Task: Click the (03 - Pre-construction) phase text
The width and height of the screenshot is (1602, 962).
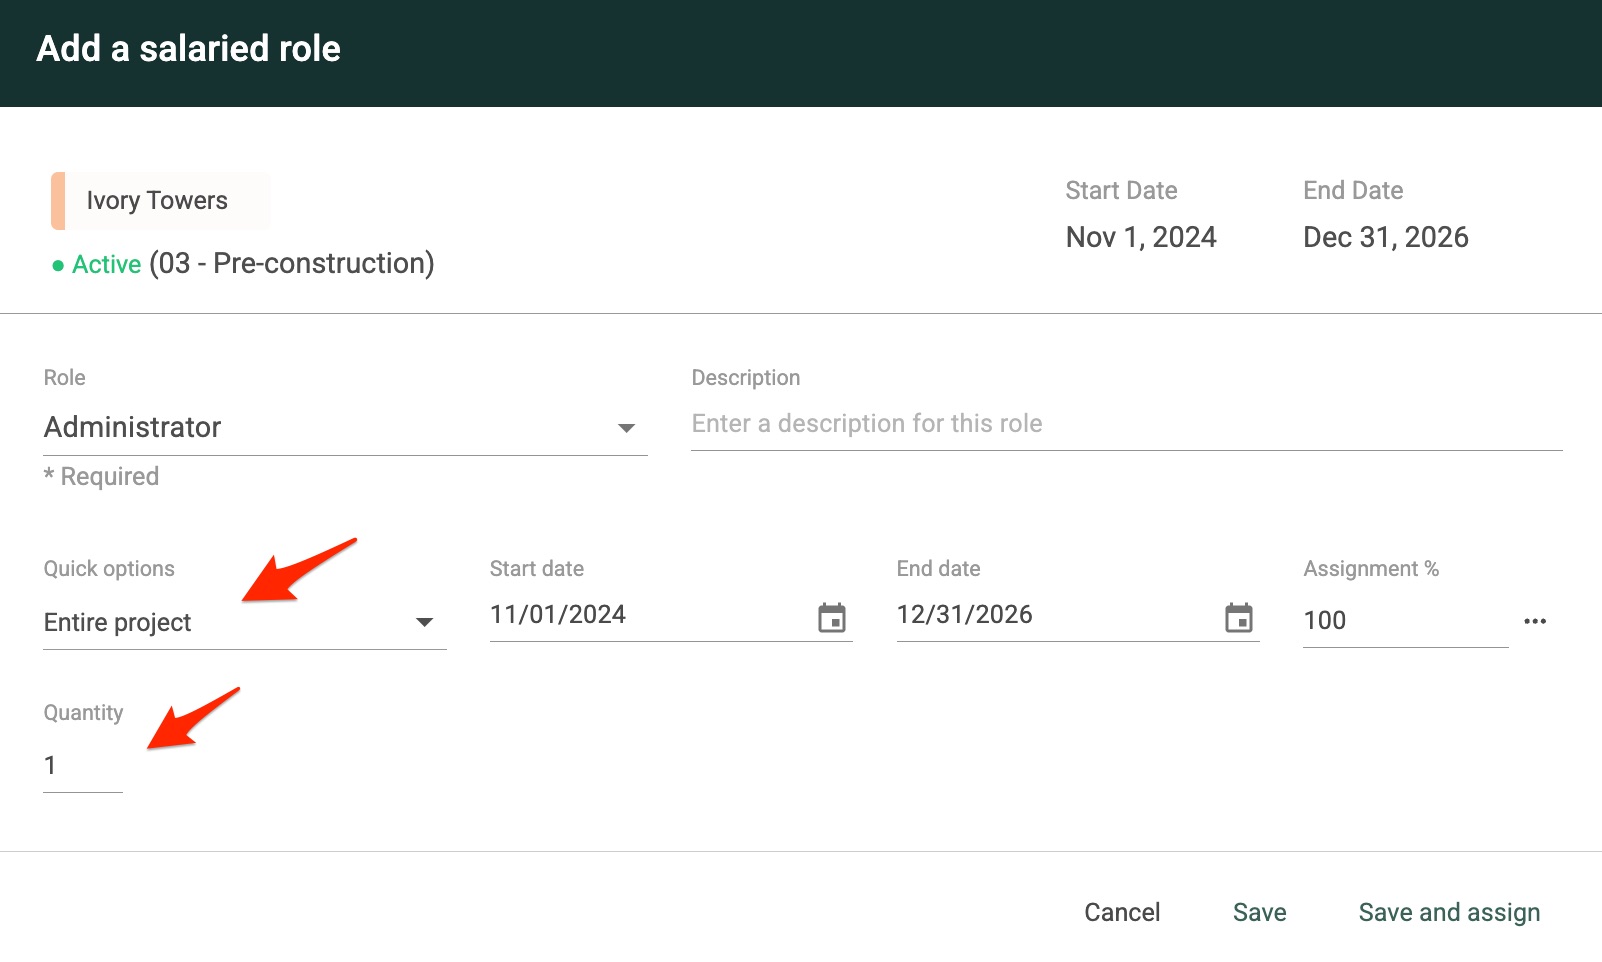Action: pyautogui.click(x=292, y=263)
